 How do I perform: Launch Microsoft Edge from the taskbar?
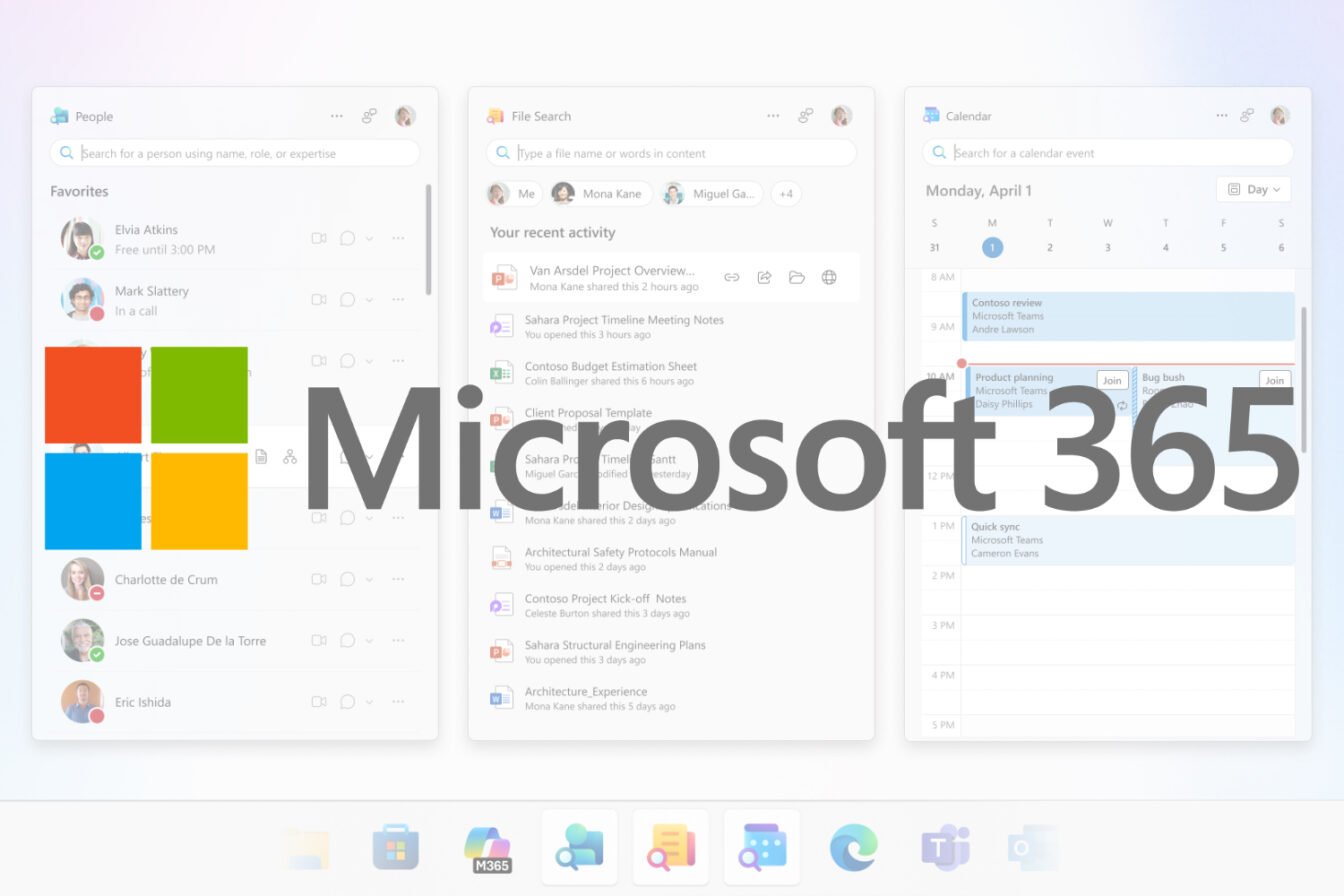coord(852,847)
